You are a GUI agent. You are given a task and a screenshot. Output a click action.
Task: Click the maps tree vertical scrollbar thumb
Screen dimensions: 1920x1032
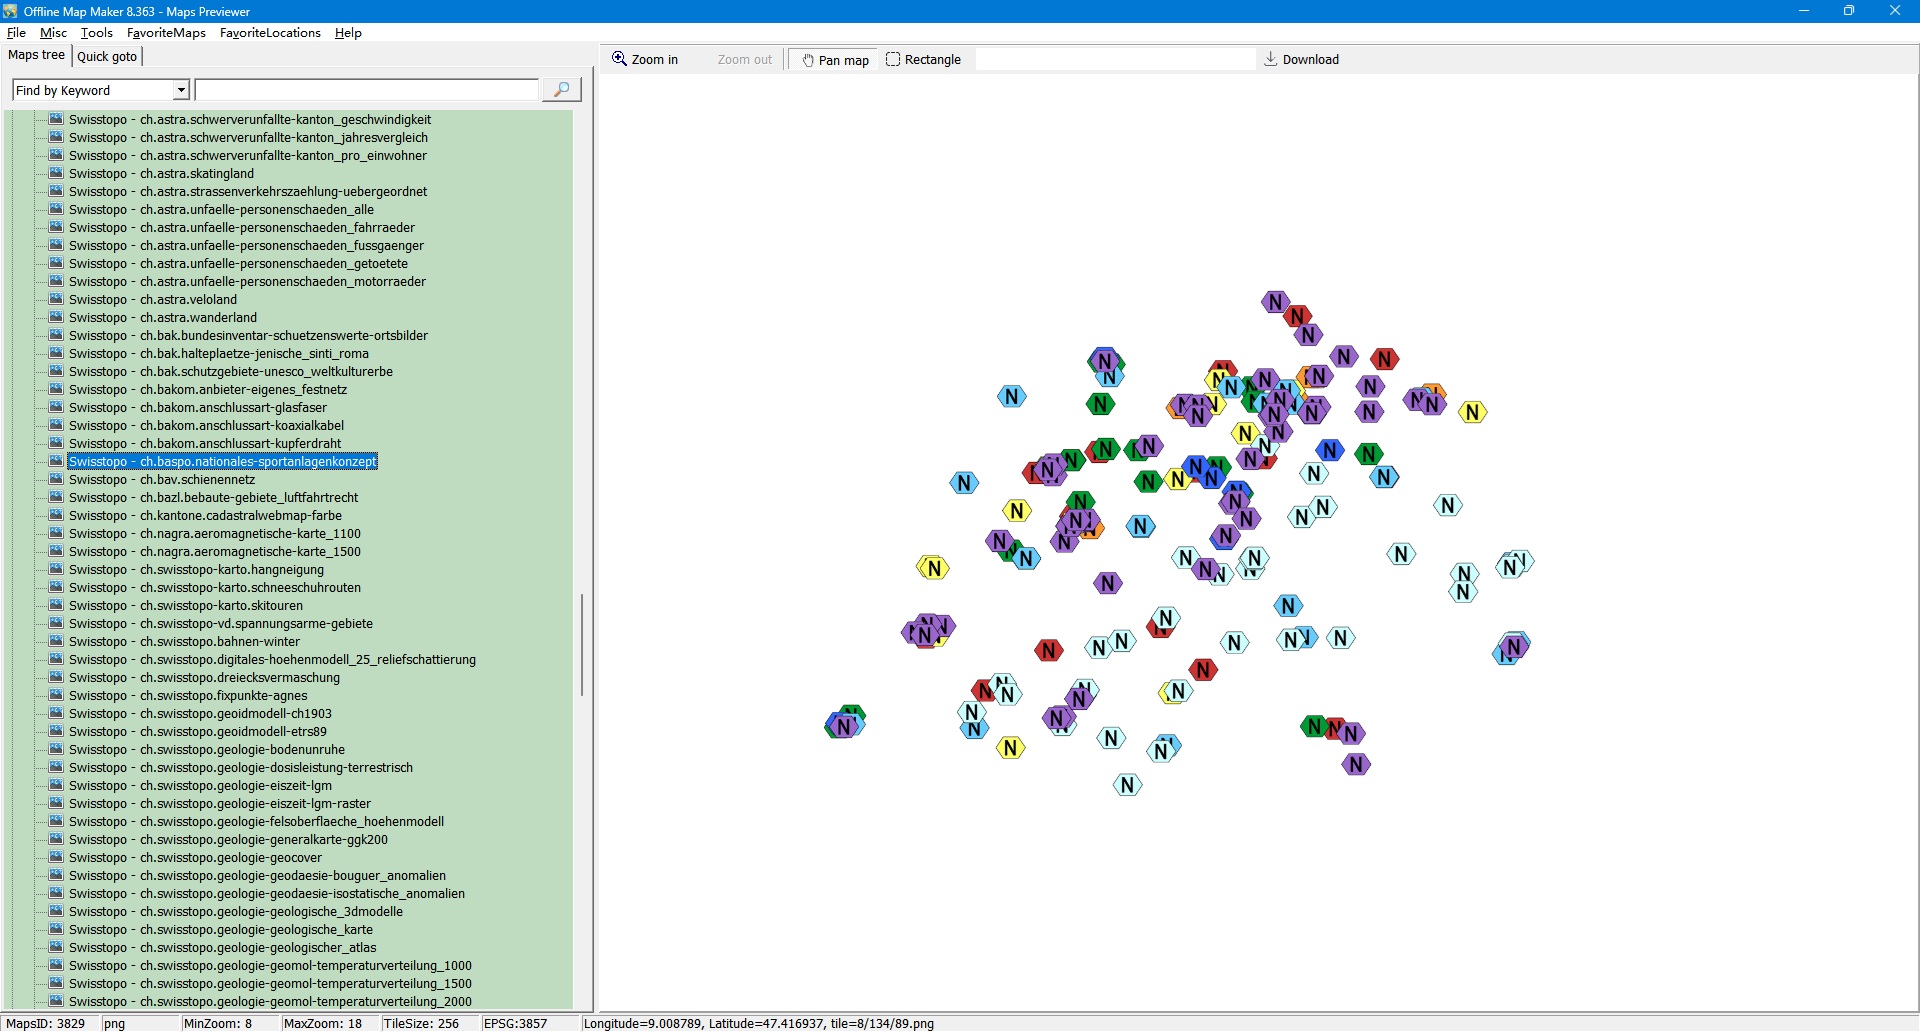[581, 645]
